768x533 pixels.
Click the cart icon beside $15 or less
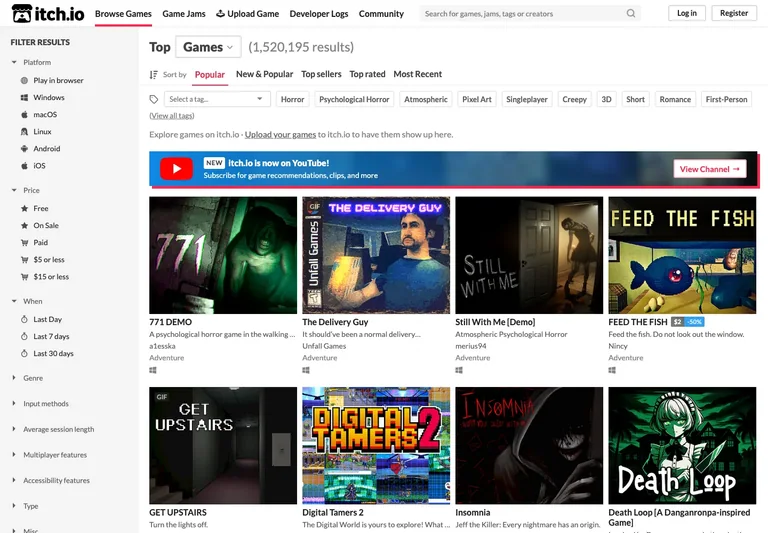24,277
